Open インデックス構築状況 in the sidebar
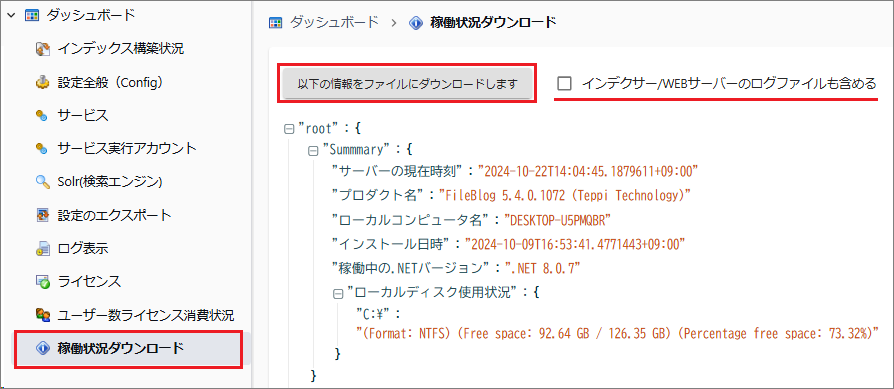894x389 pixels. click(121, 49)
